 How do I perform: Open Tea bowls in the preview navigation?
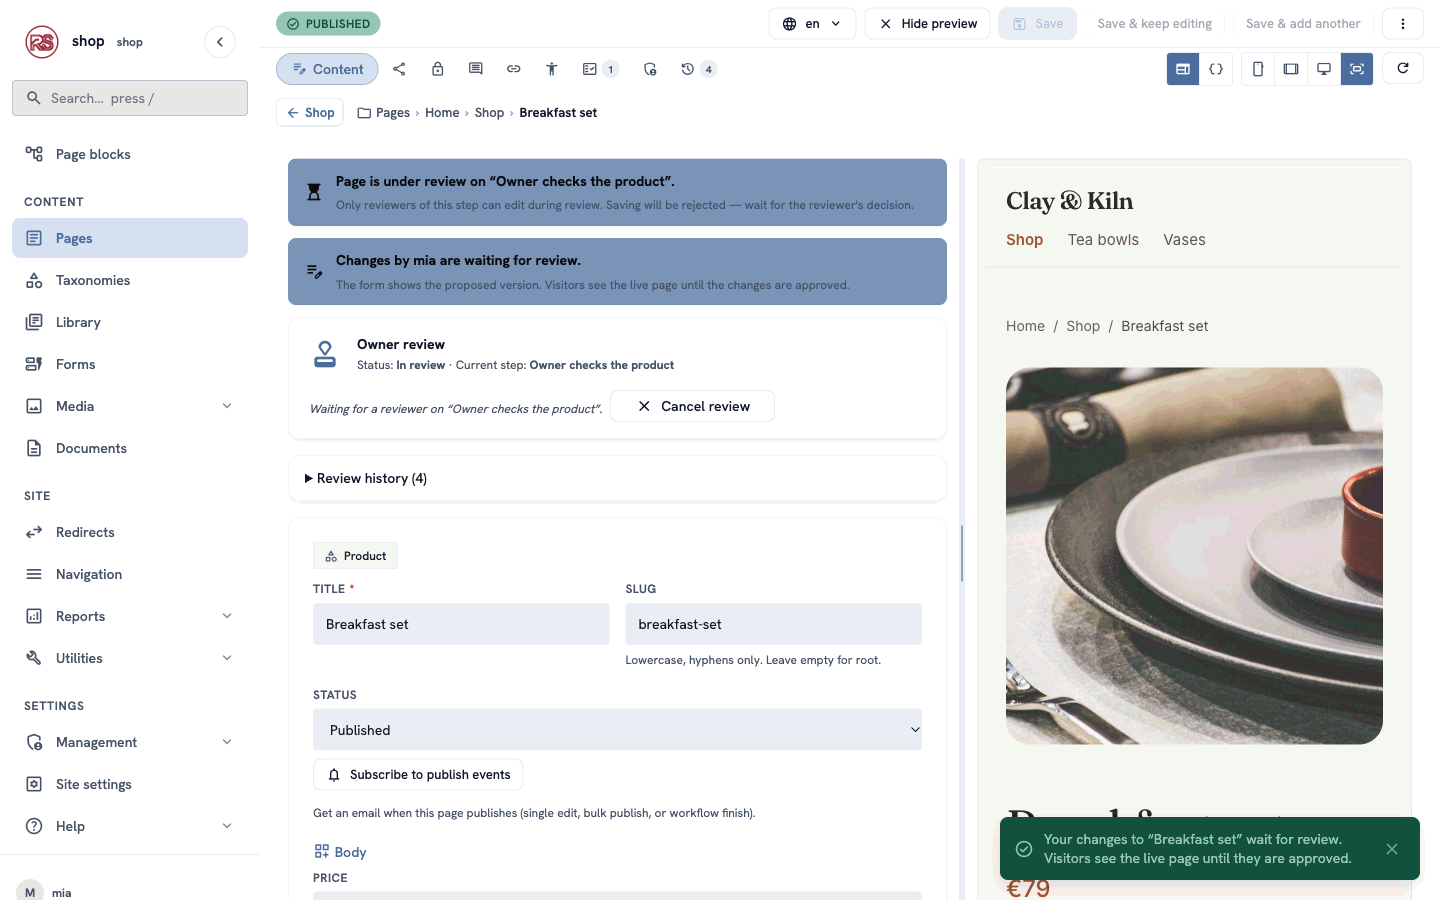pyautogui.click(x=1103, y=240)
